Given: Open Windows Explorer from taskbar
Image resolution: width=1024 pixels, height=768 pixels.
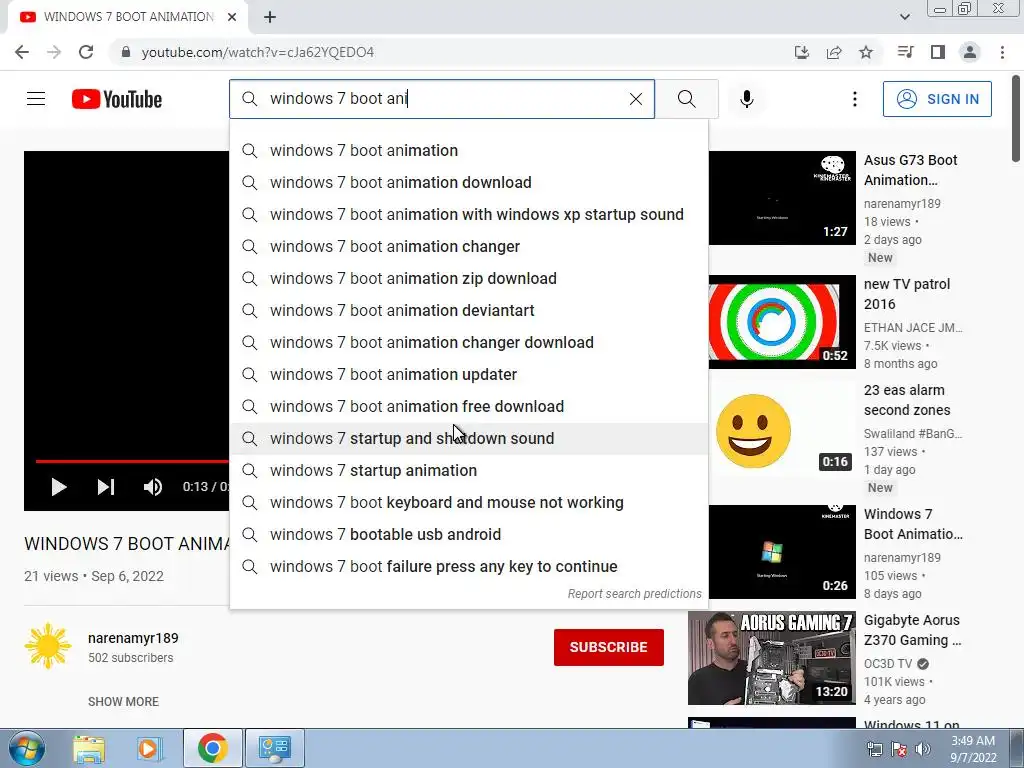Looking at the screenshot, I should (89, 748).
